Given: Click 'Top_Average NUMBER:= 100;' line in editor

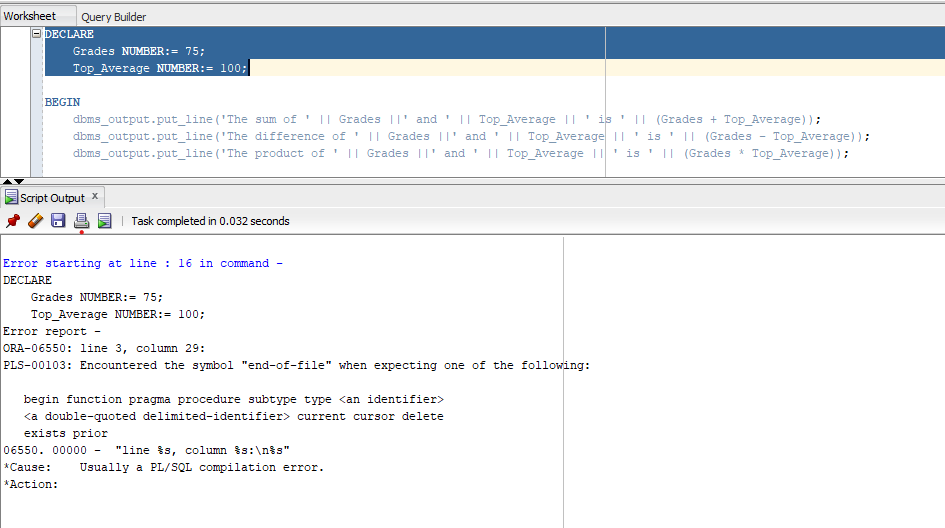Looking at the screenshot, I should [x=160, y=68].
